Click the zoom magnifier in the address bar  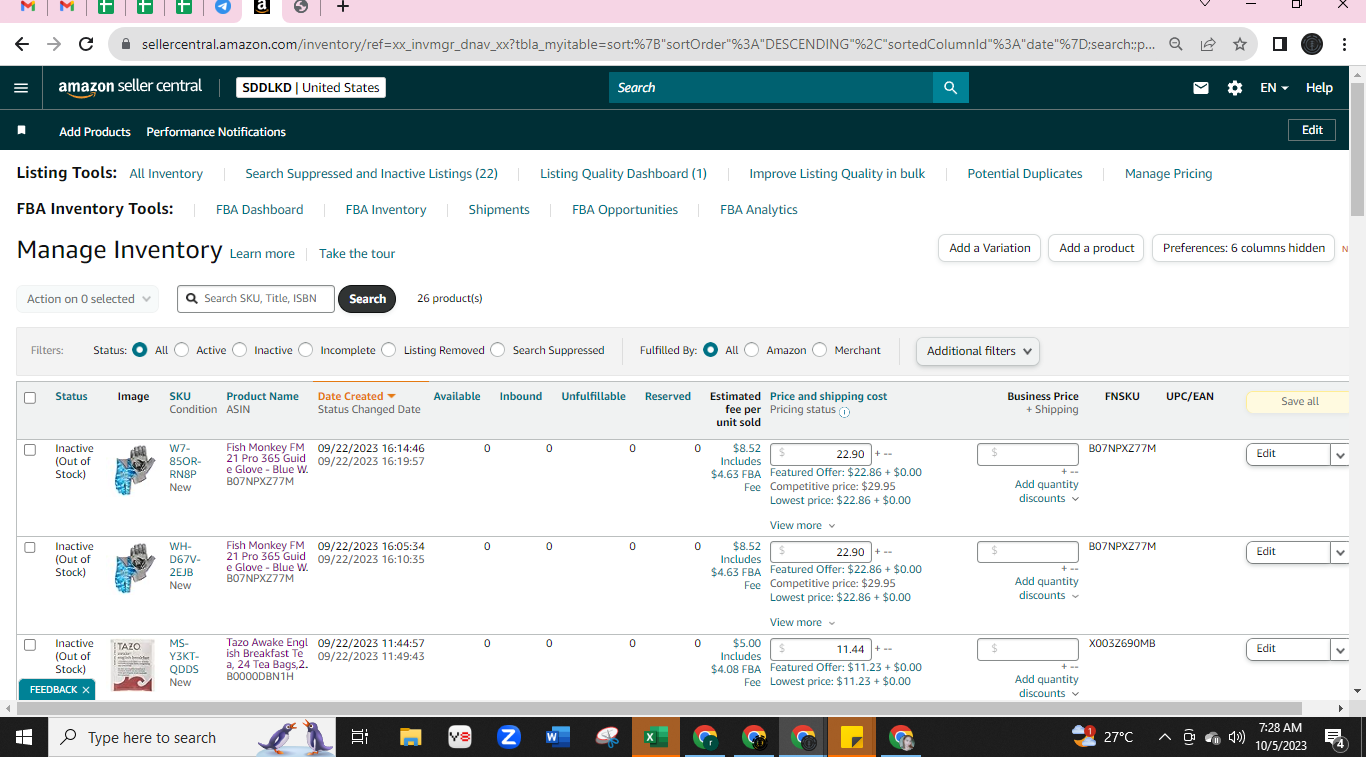pos(1176,44)
